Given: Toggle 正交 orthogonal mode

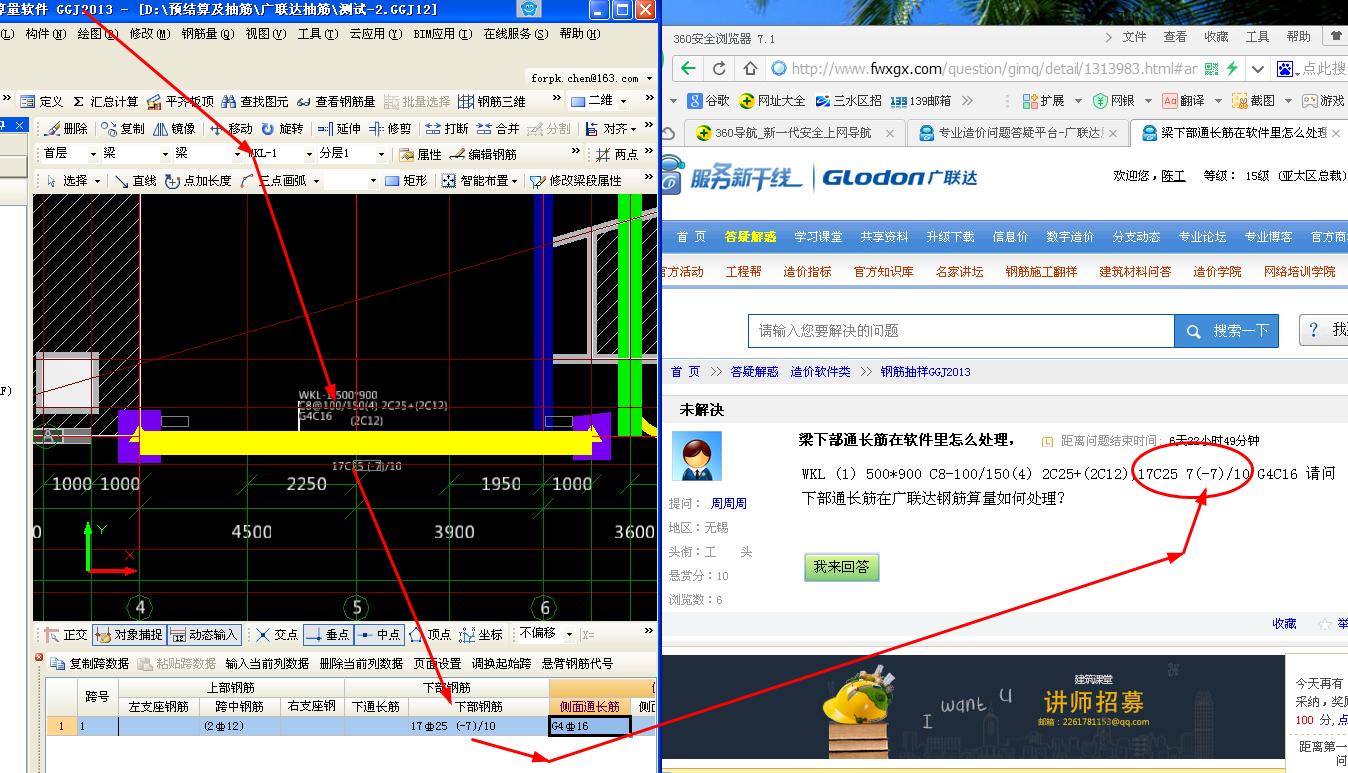Looking at the screenshot, I should pos(66,634).
